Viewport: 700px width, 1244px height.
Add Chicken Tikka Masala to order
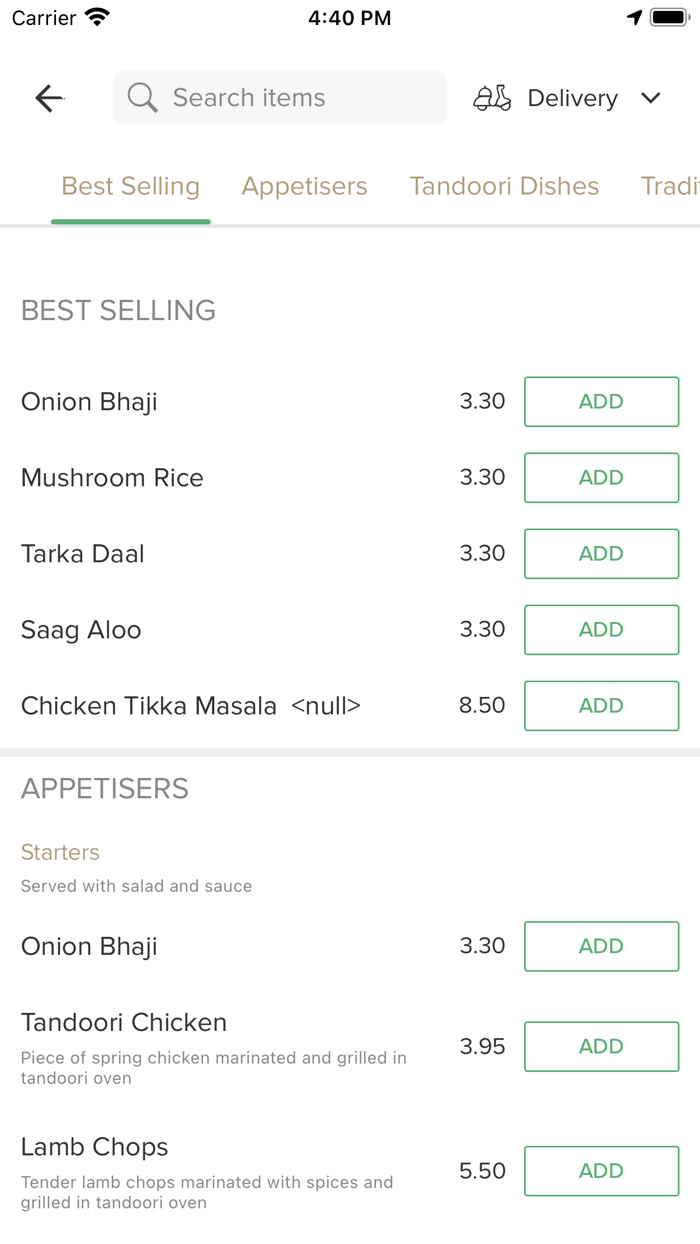[x=601, y=706]
